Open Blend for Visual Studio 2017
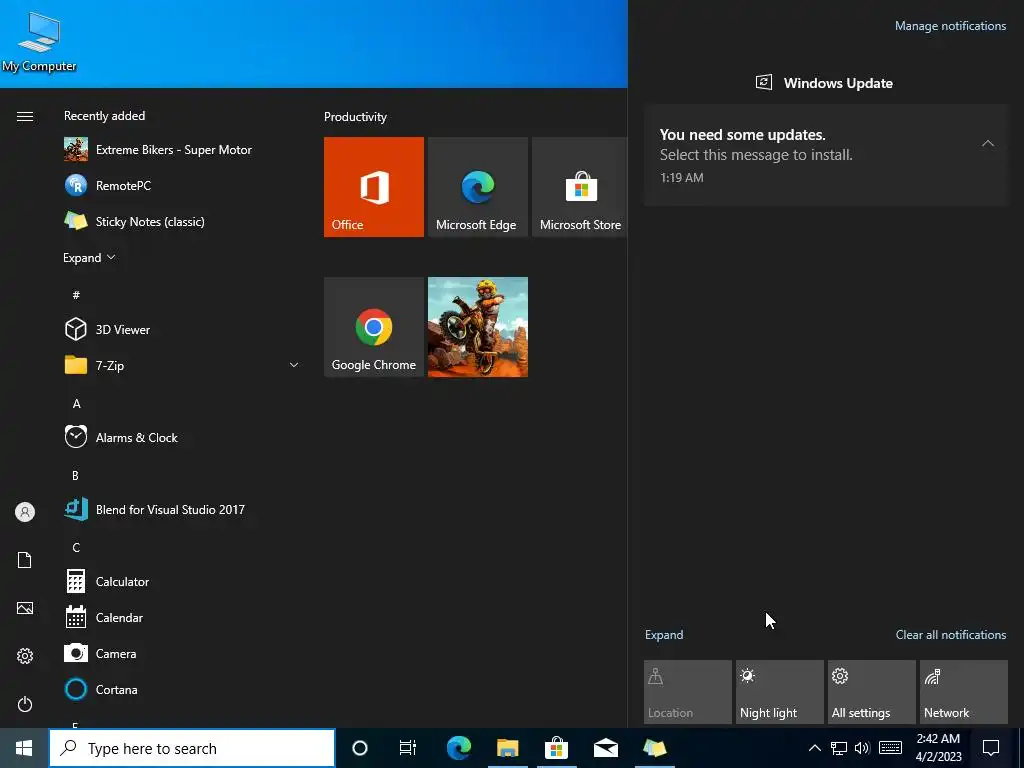The height and width of the screenshot is (768, 1024). pos(183,509)
